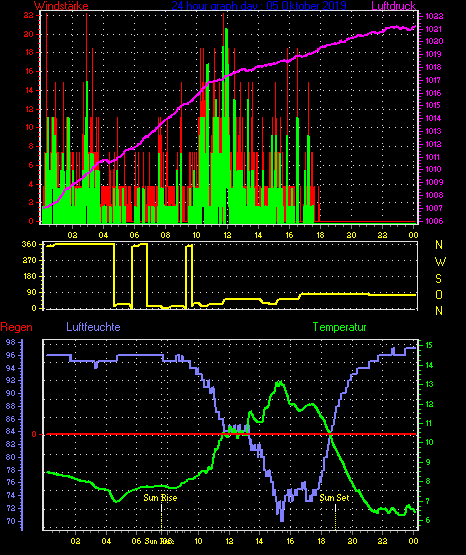Screen dimensions: 466x555
Task: Click the 360 value on wind direction axis
Action: tap(29, 245)
